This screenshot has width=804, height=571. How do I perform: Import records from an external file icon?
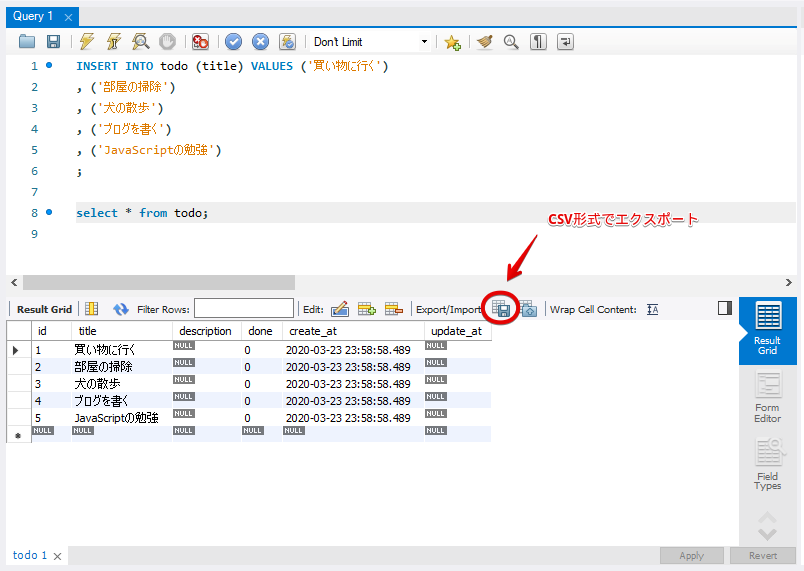(x=528, y=309)
